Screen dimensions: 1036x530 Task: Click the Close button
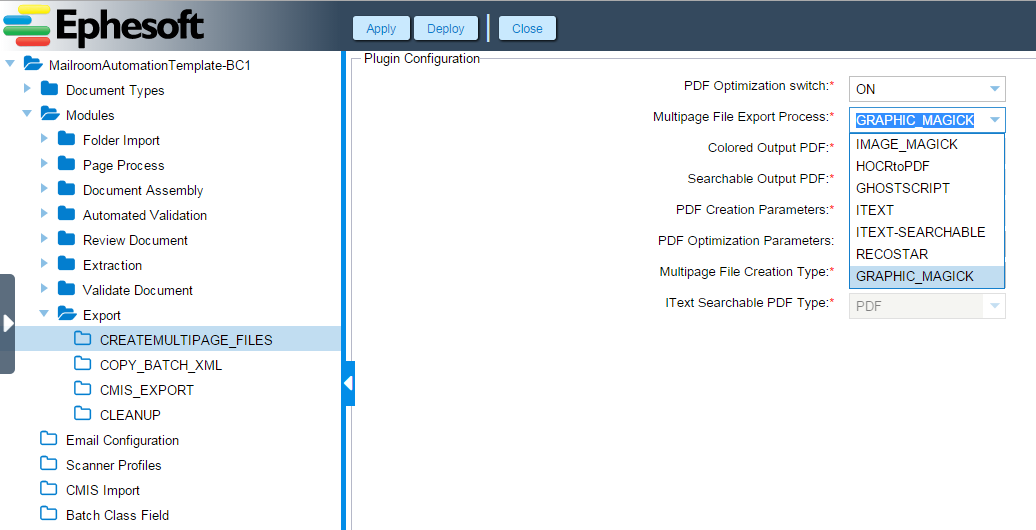(527, 28)
